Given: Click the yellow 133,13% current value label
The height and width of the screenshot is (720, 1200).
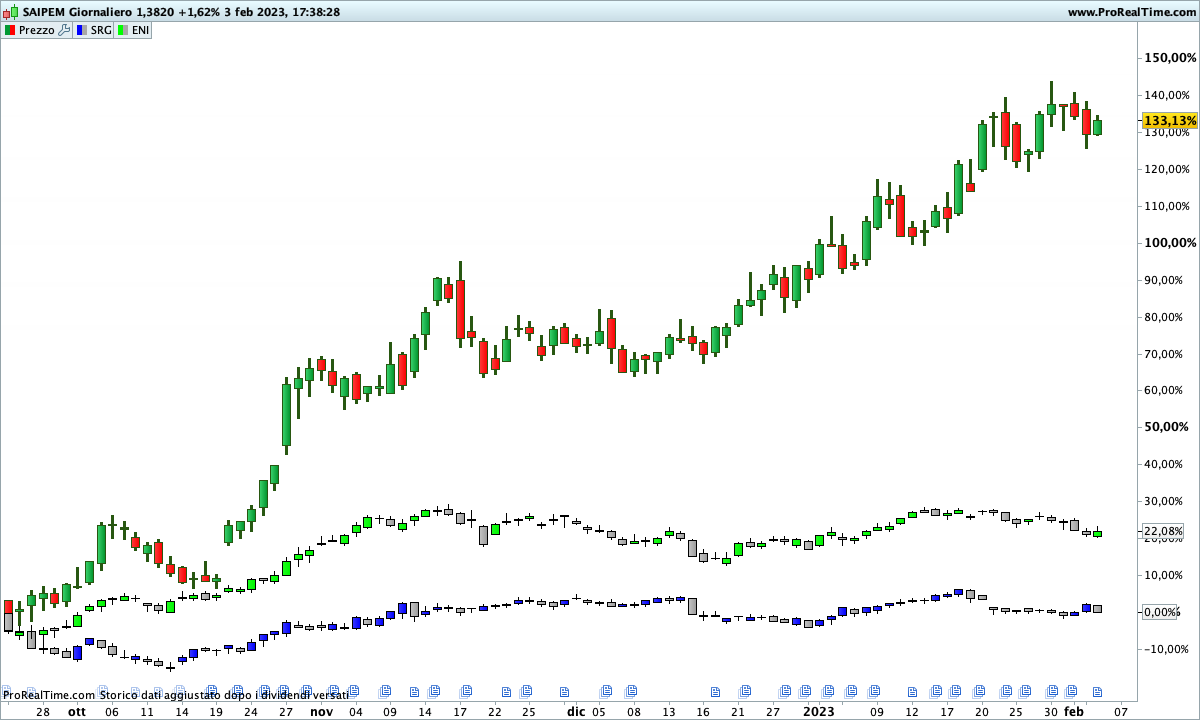Looking at the screenshot, I should pos(1170,120).
